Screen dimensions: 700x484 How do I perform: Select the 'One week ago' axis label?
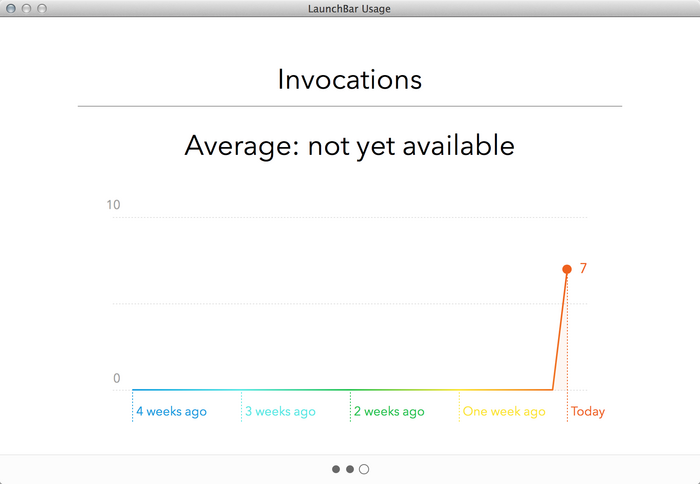(504, 411)
